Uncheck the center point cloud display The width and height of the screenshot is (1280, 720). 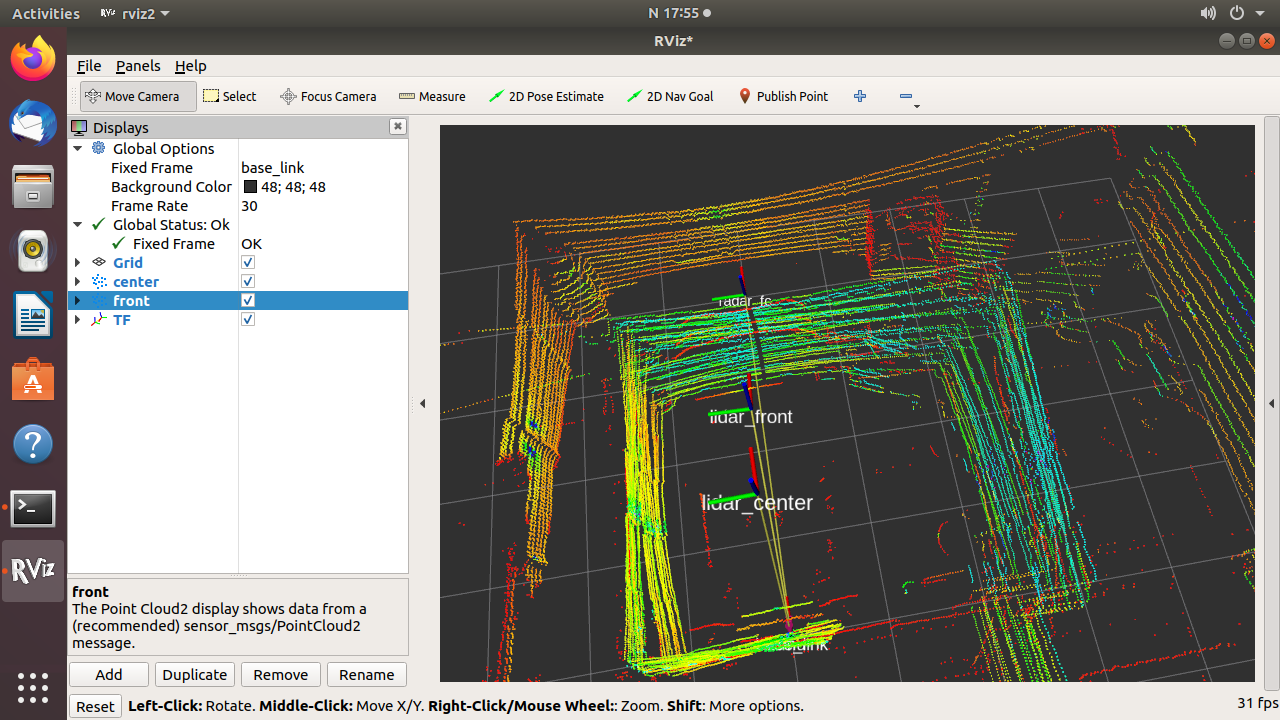click(x=247, y=281)
